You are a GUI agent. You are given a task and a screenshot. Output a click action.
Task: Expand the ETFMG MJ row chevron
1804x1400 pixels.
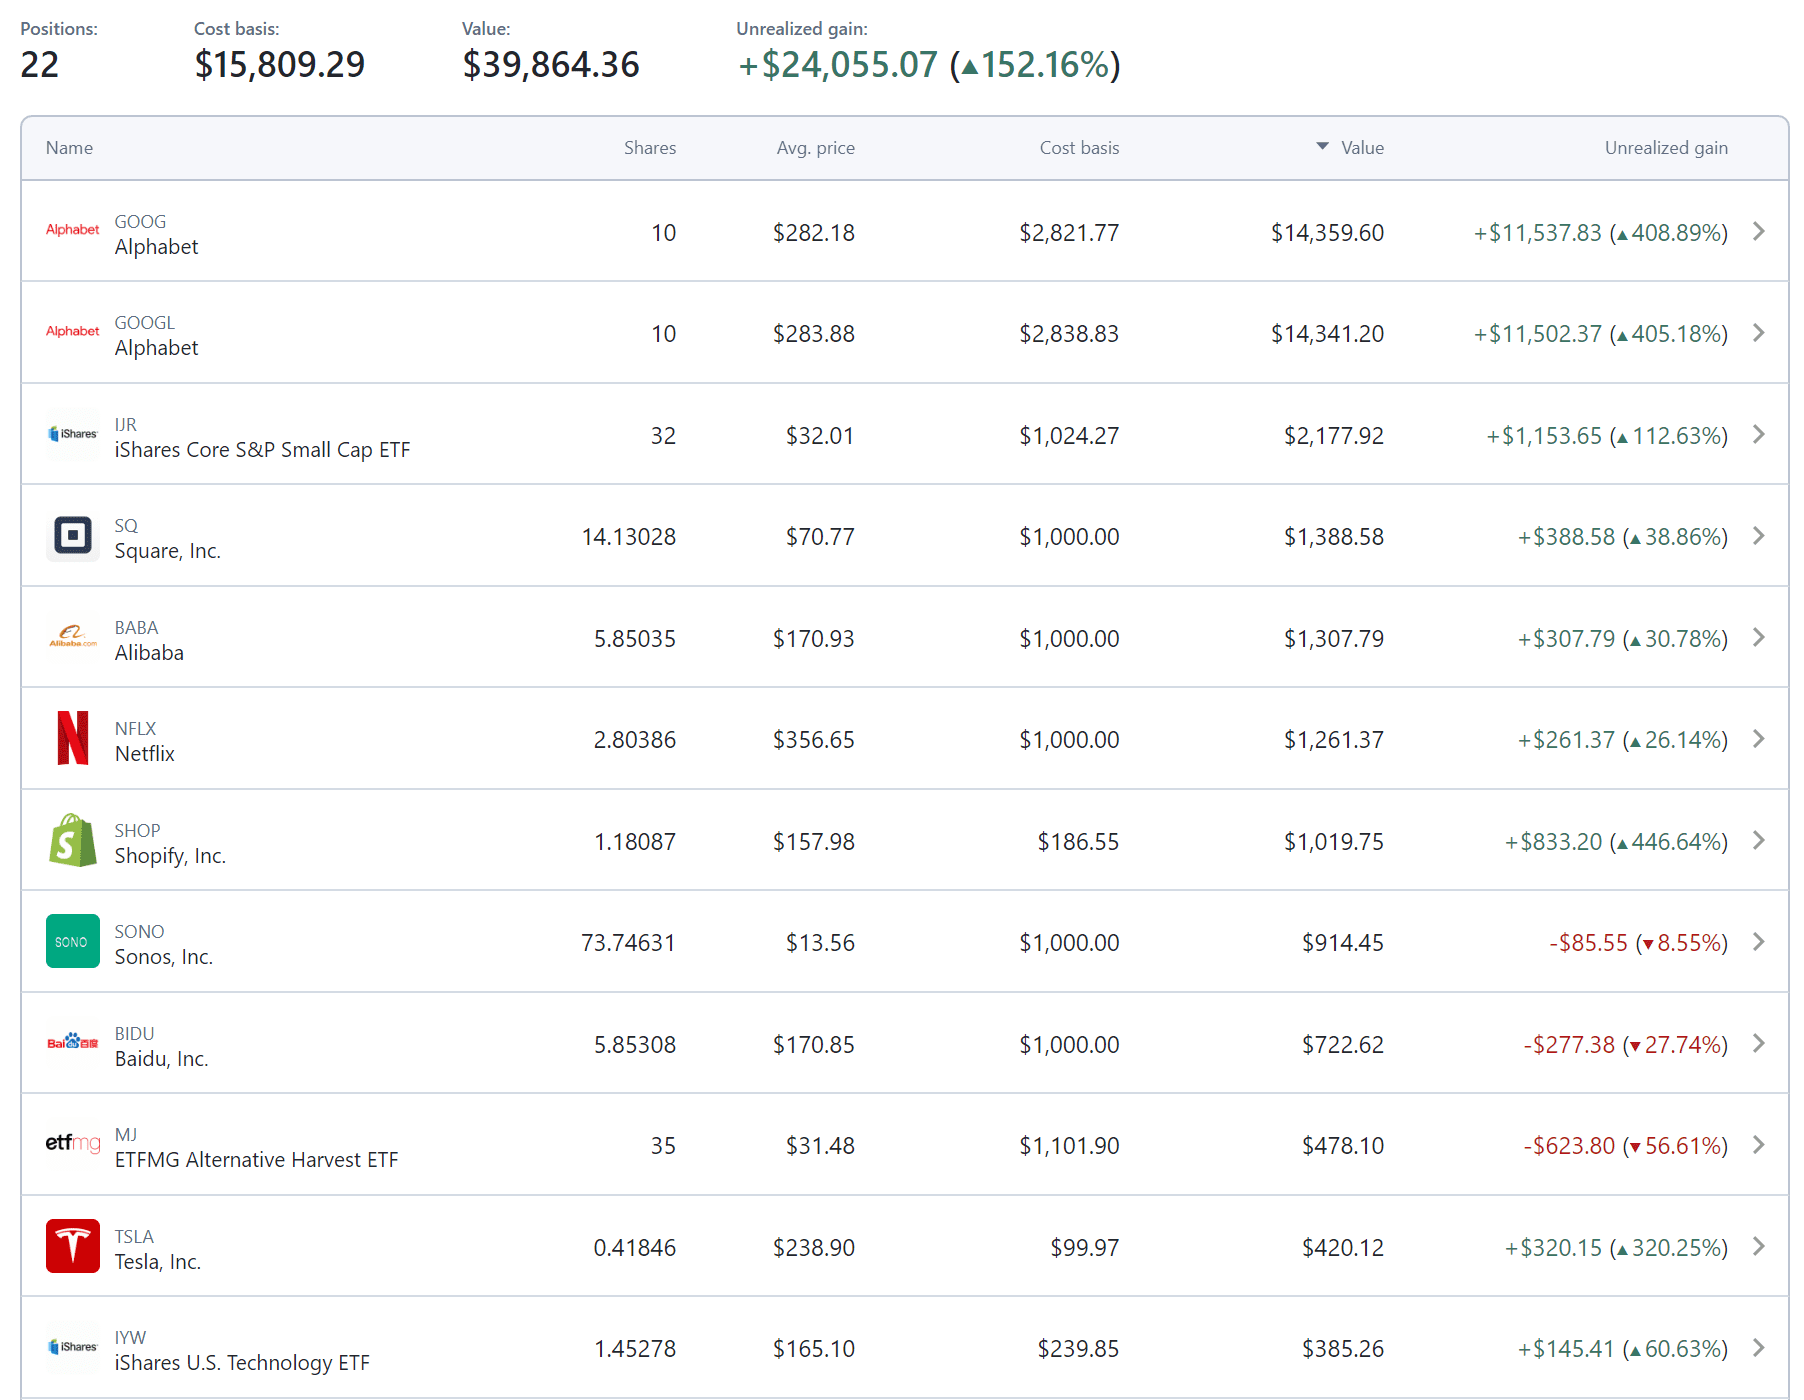pos(1759,1144)
